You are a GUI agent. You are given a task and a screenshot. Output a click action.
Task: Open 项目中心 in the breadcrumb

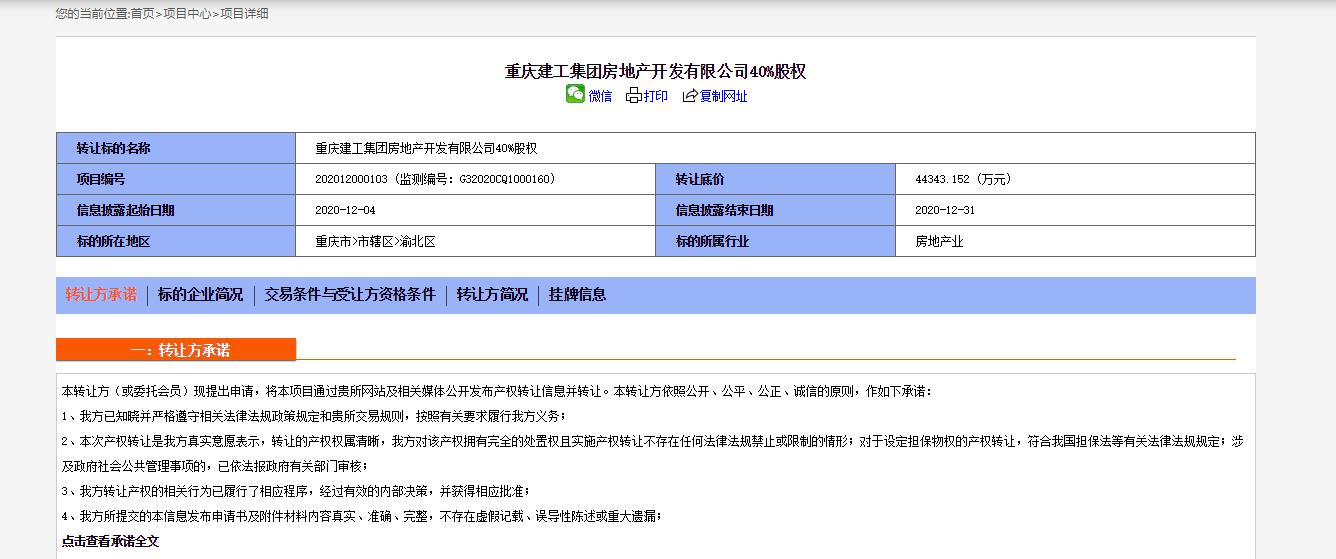tap(187, 14)
